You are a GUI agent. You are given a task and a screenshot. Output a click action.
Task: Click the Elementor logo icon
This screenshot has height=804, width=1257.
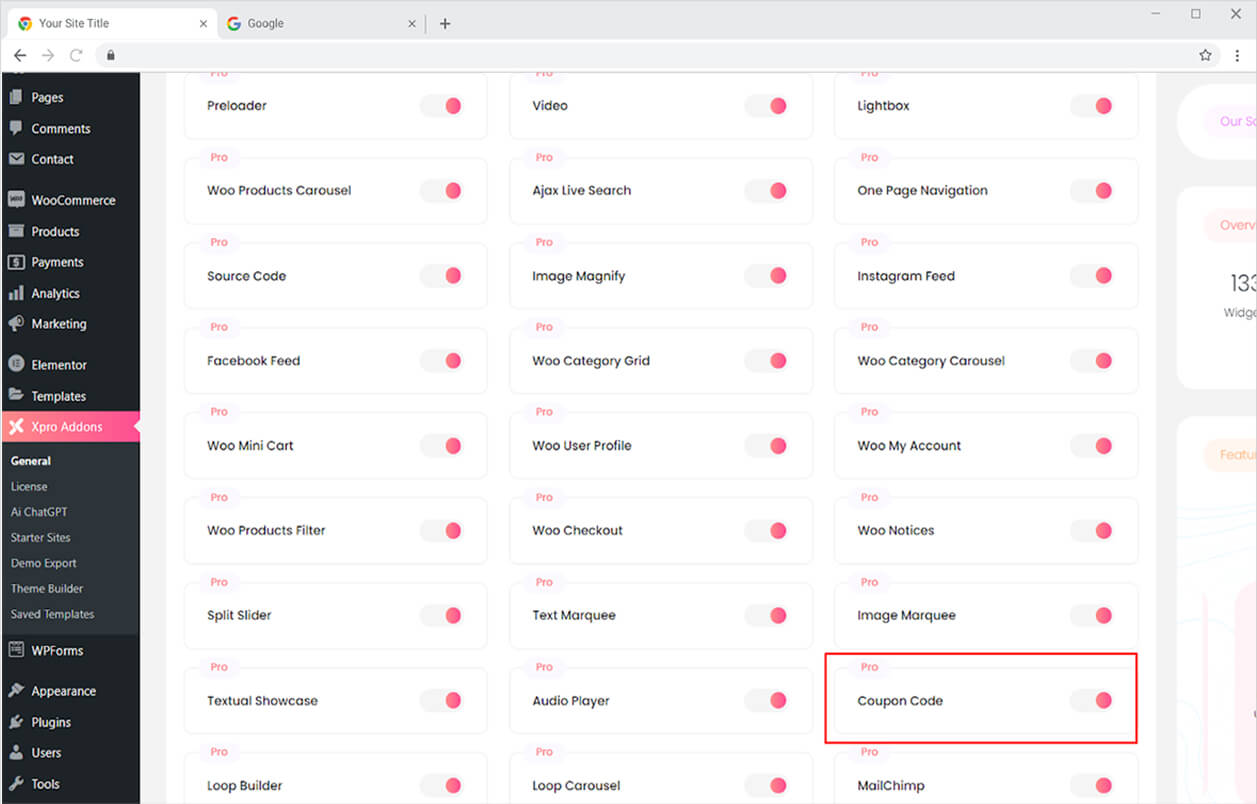click(x=16, y=365)
